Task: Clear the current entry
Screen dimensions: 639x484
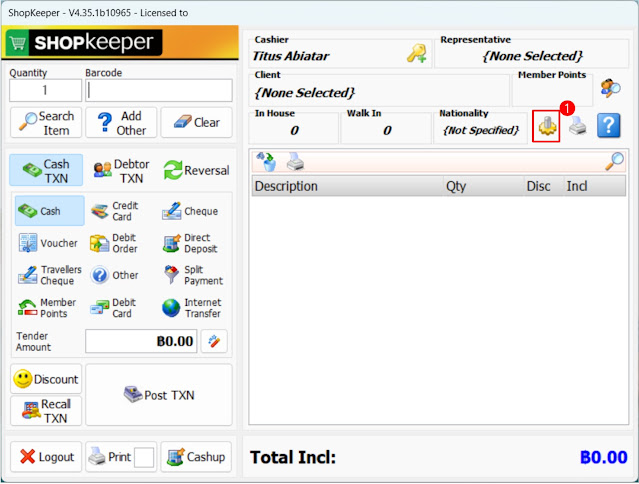Action: pyautogui.click(x=196, y=123)
